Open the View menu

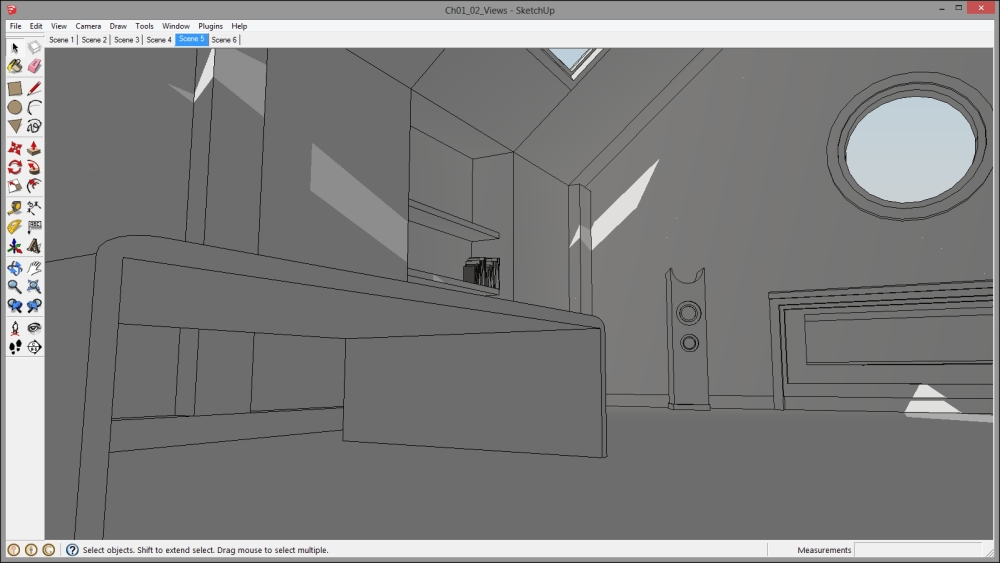coord(59,26)
